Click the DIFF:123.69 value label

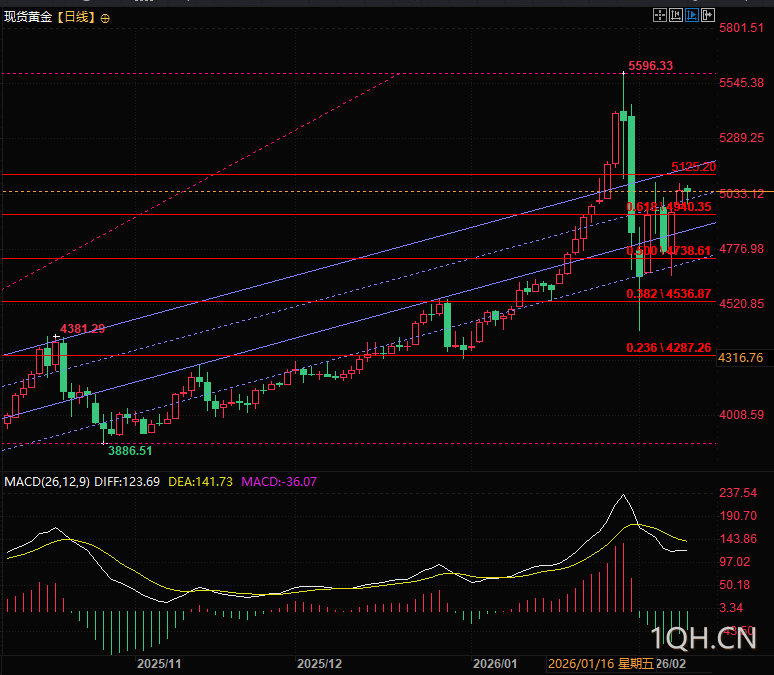(x=127, y=481)
